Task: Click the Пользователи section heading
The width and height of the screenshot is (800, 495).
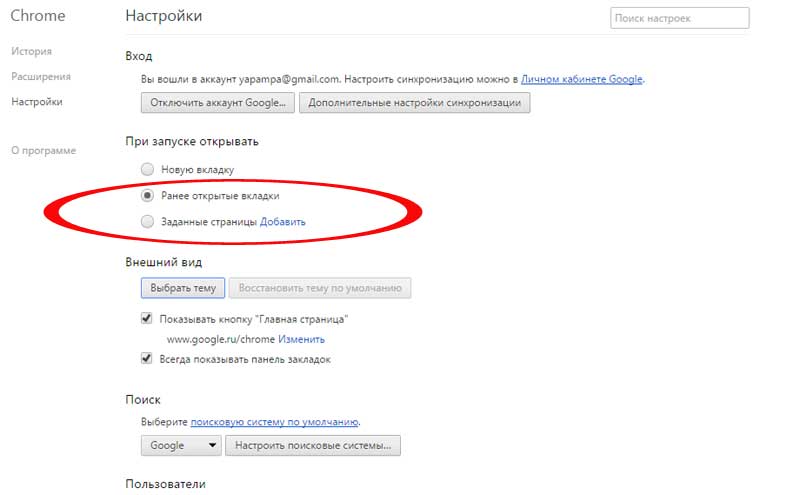Action: click(x=165, y=484)
